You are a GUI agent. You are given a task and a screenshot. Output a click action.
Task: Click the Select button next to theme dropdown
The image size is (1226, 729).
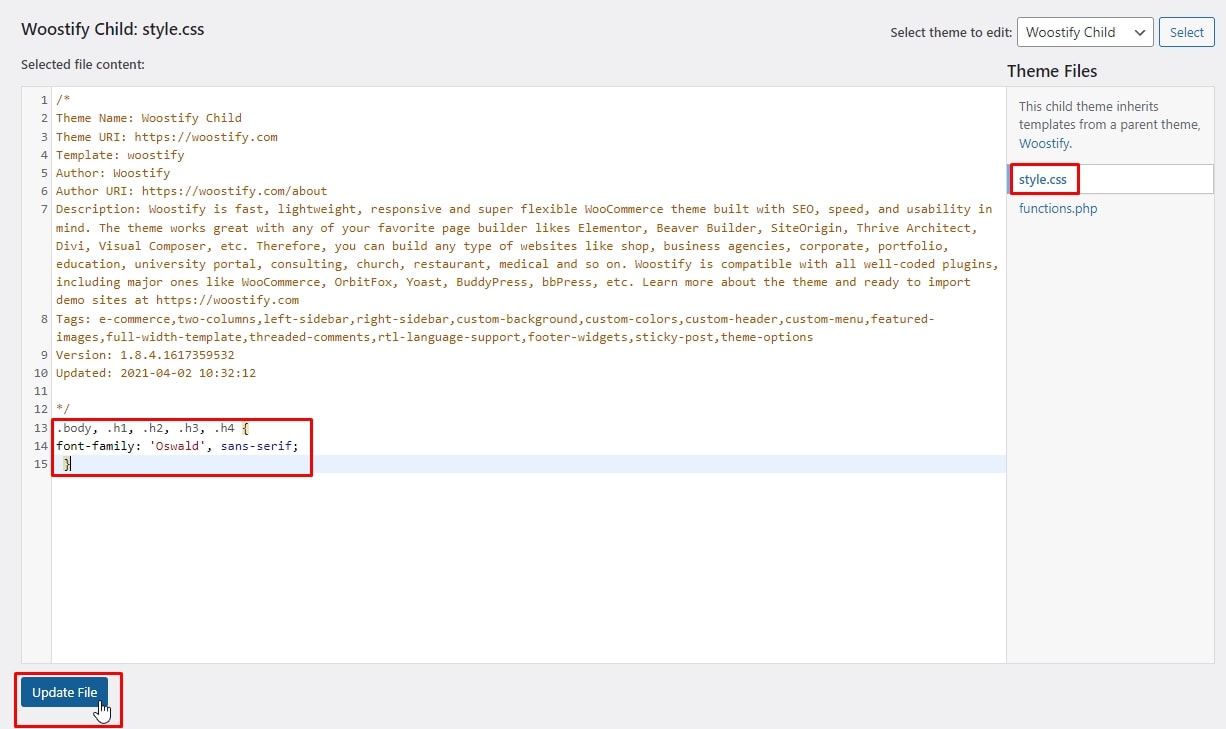(x=1186, y=32)
